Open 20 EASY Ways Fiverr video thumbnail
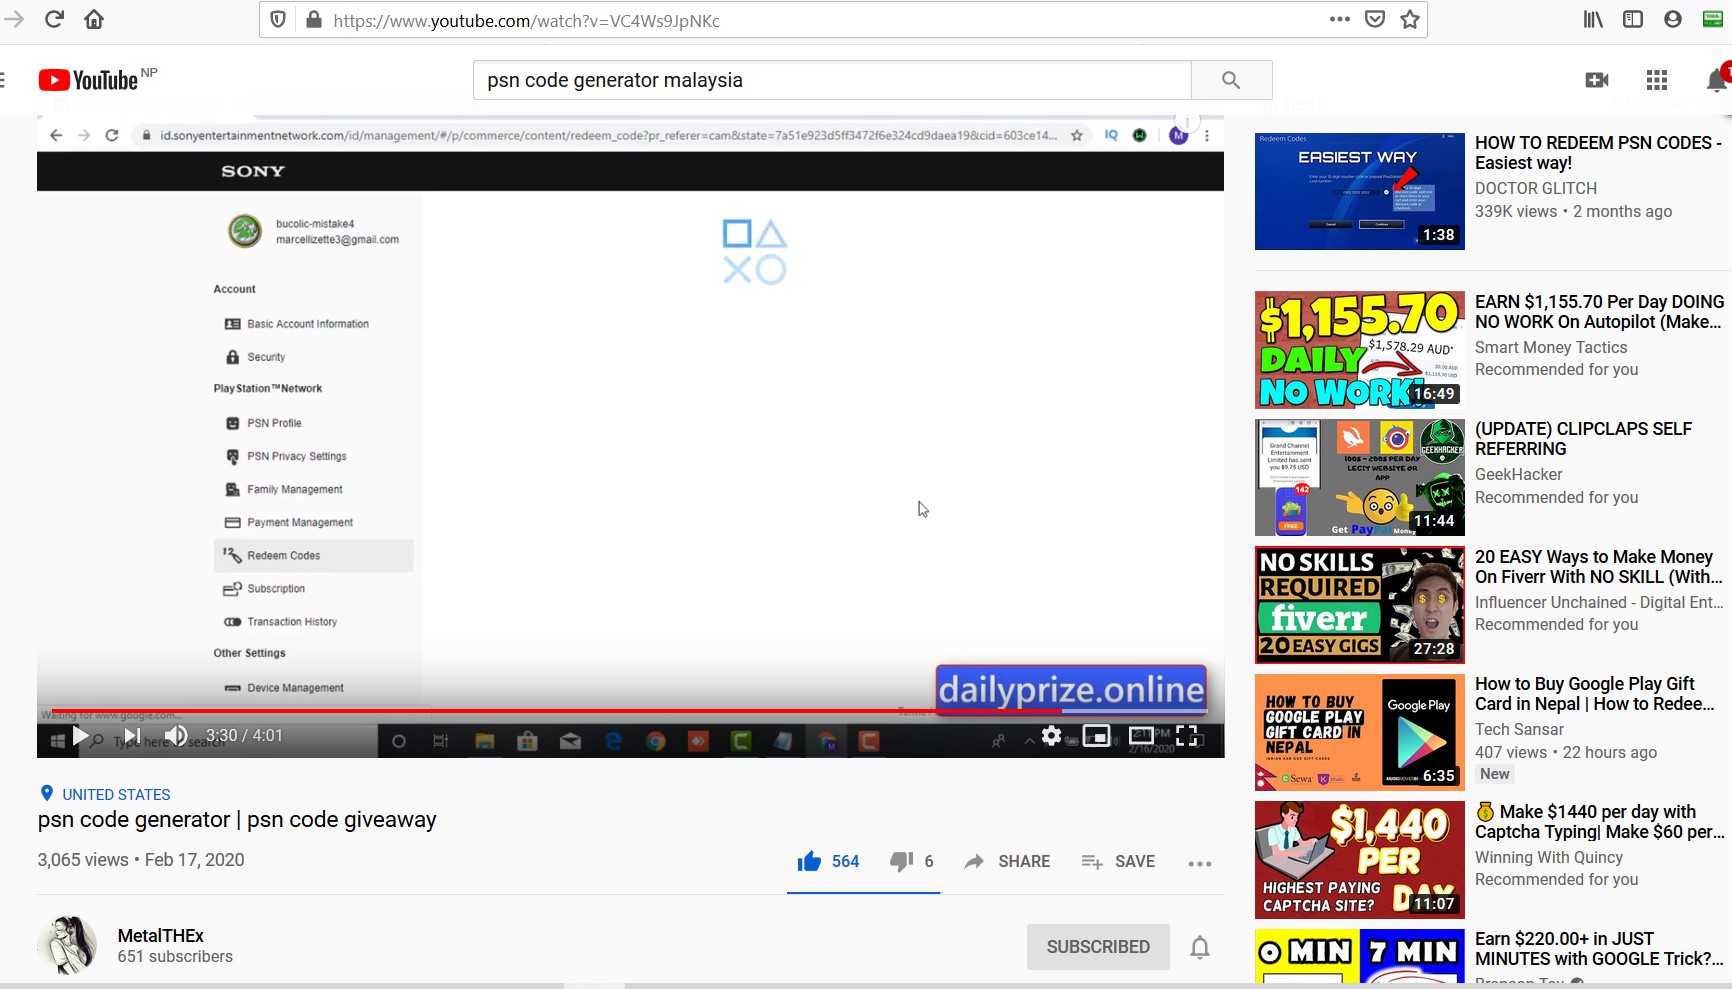Screen dimensions: 1732x989 coord(1360,605)
